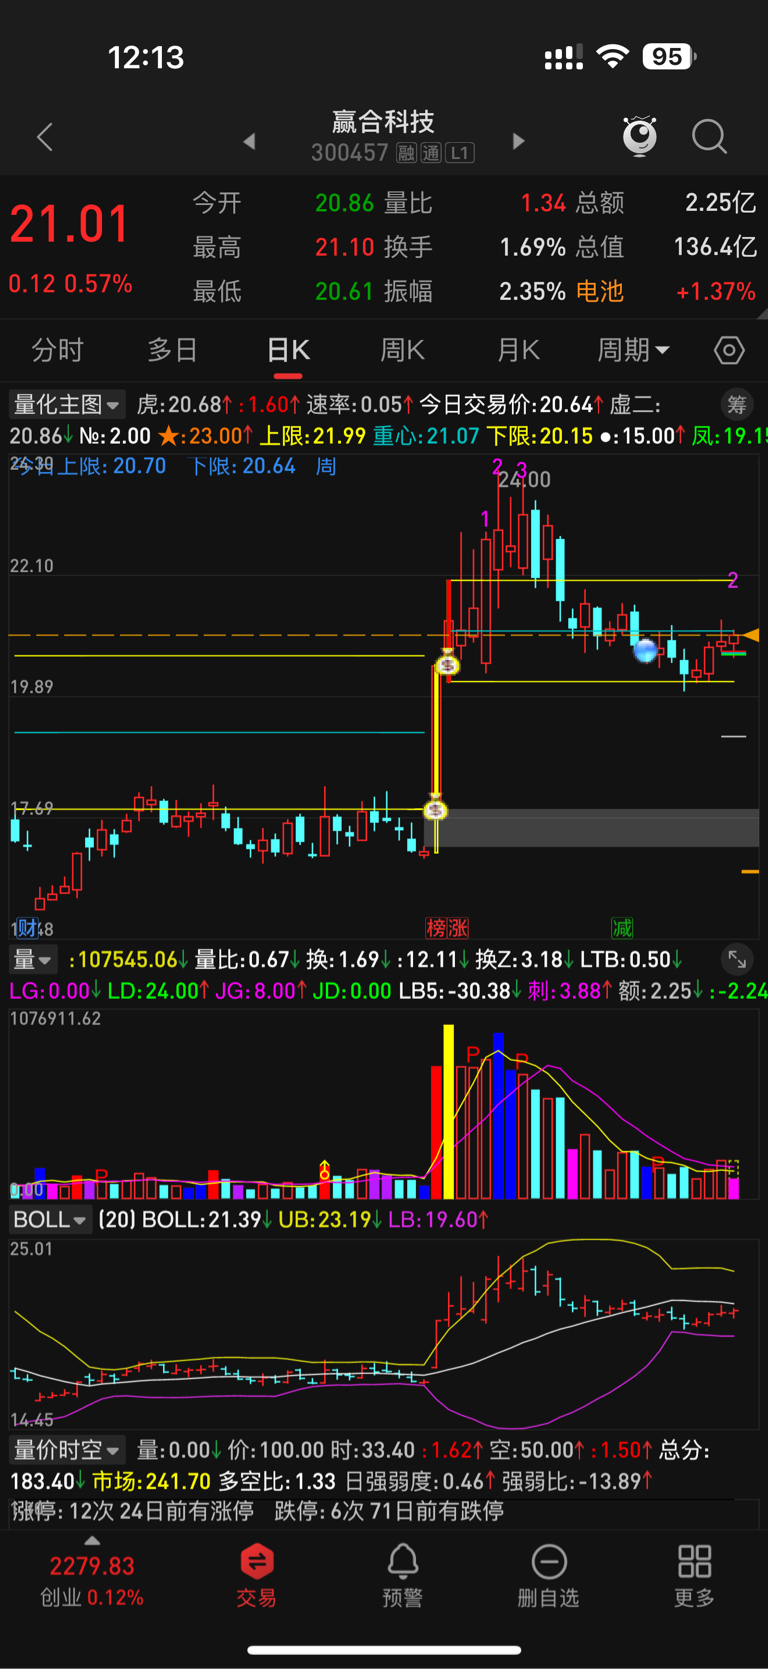Expand volume panel with diagonal arrows icon
The width and height of the screenshot is (768, 1669).
(x=737, y=959)
